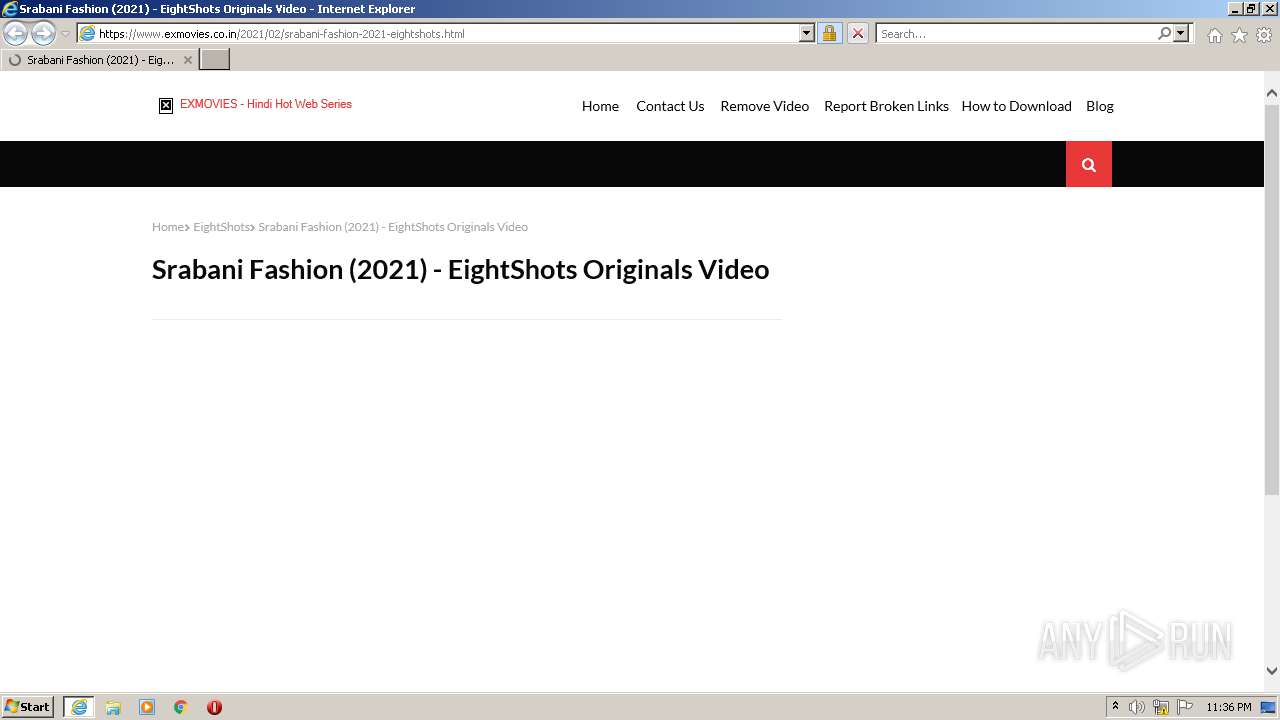Image resolution: width=1280 pixels, height=720 pixels.
Task: Open the recent pages dropdown arrow
Action: pos(65,34)
